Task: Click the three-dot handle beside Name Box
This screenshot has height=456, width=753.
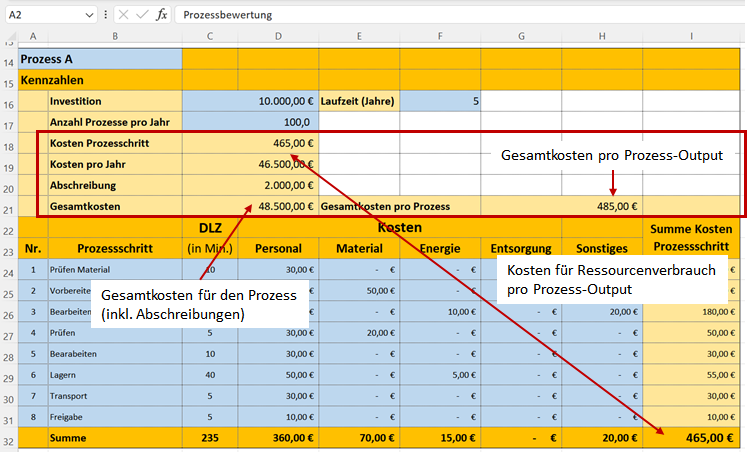Action: coord(106,16)
